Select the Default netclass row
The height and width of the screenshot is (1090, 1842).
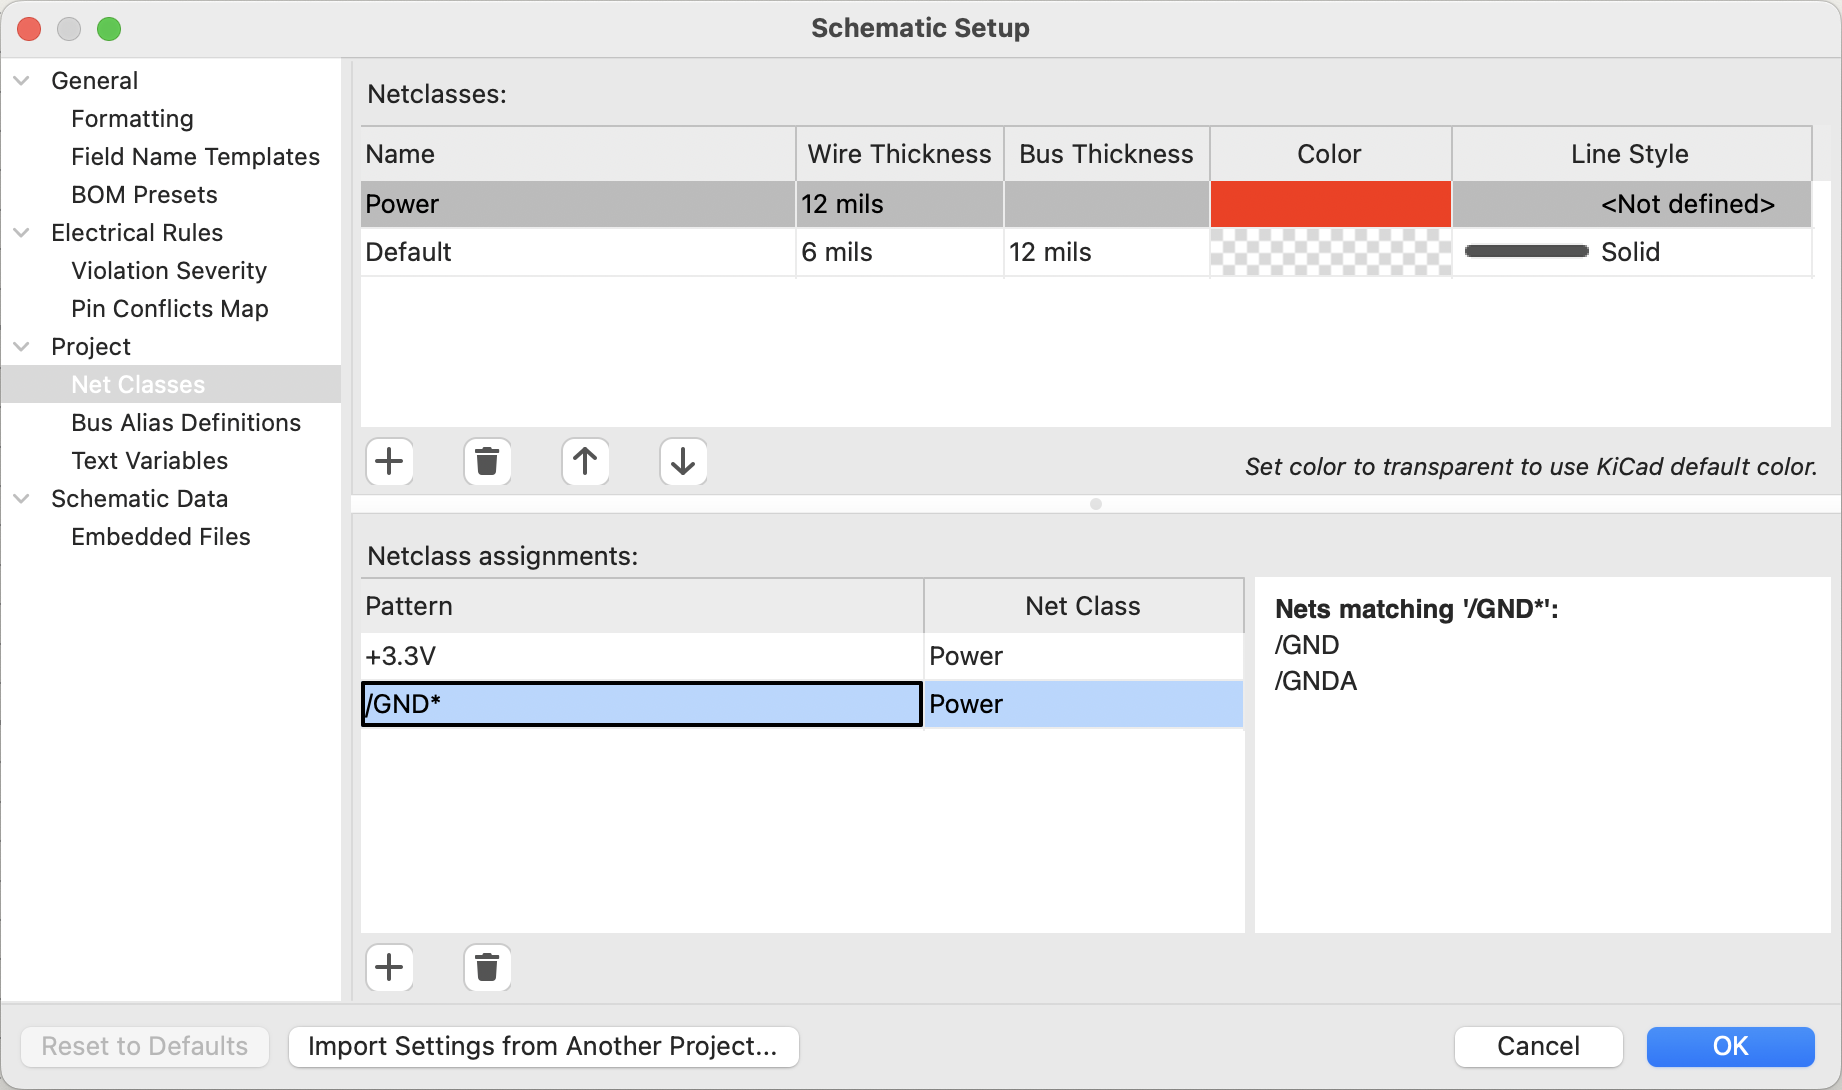pos(578,252)
